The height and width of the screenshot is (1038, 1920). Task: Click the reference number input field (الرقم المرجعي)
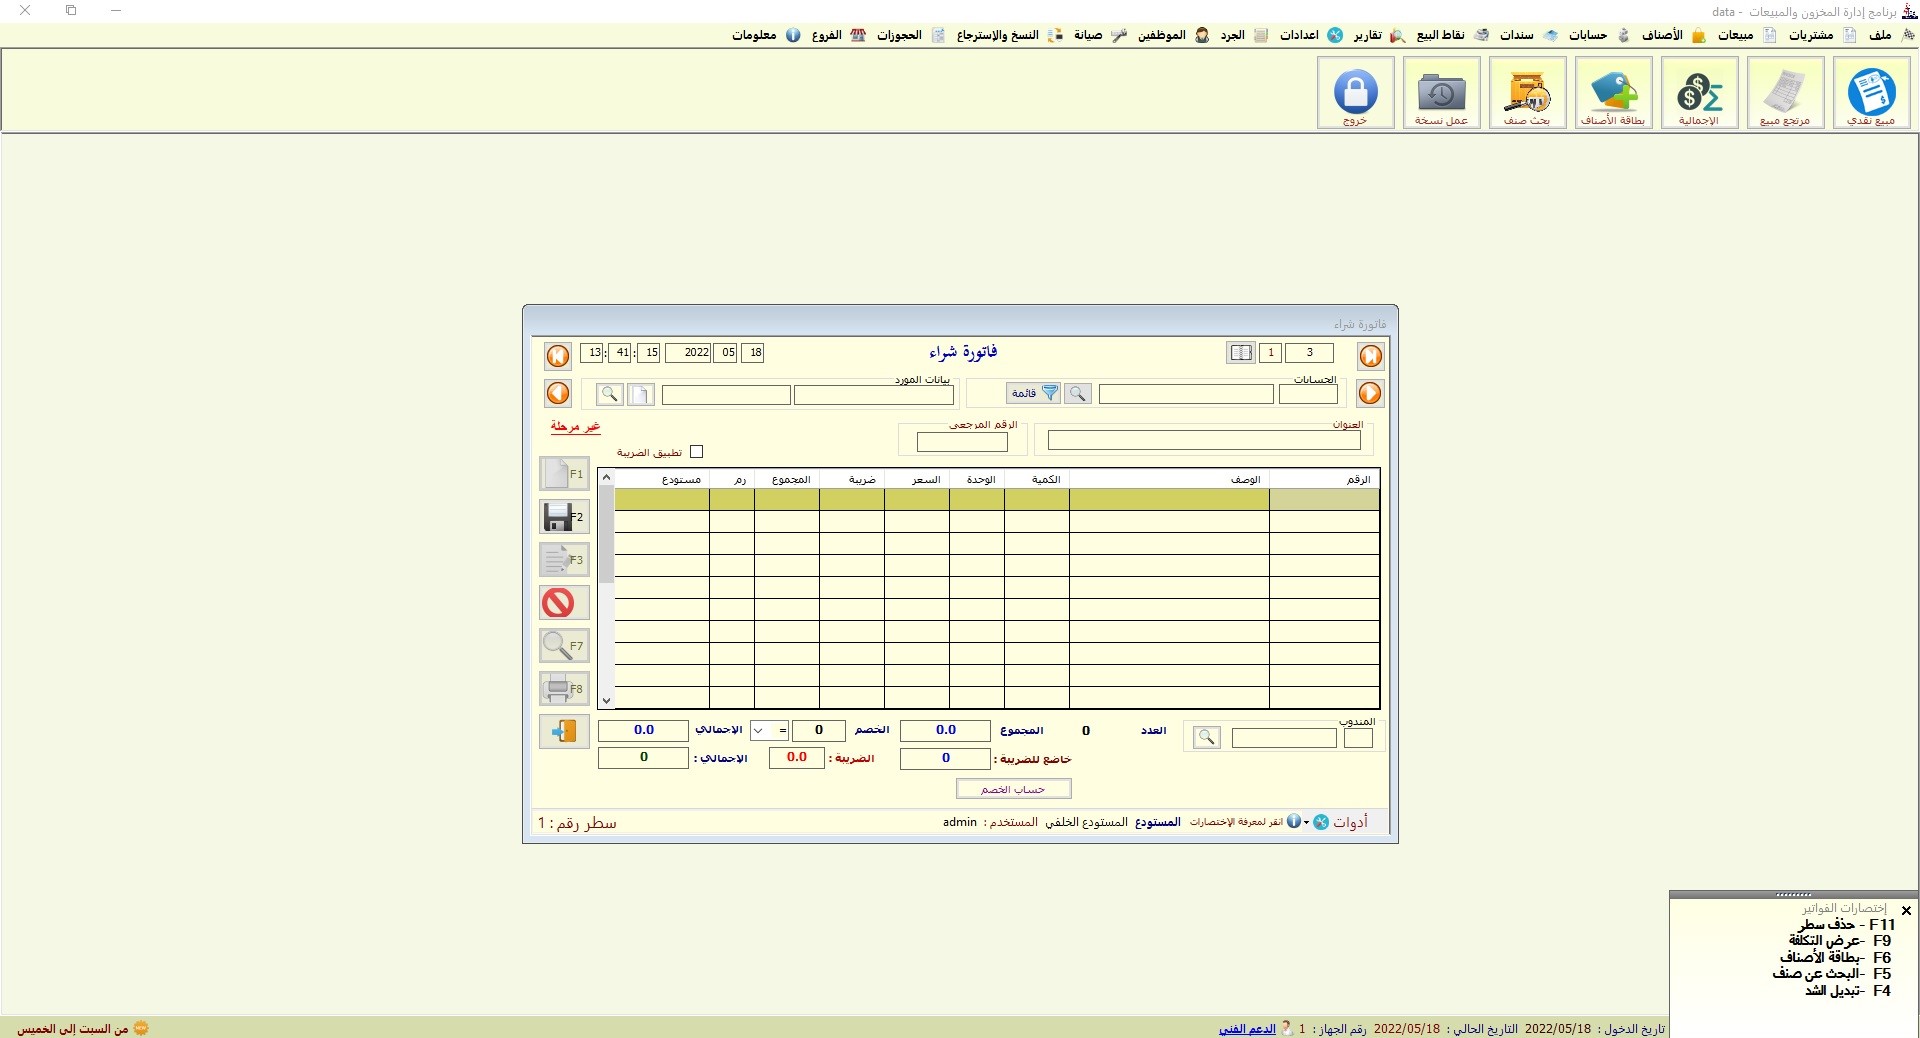coord(962,442)
